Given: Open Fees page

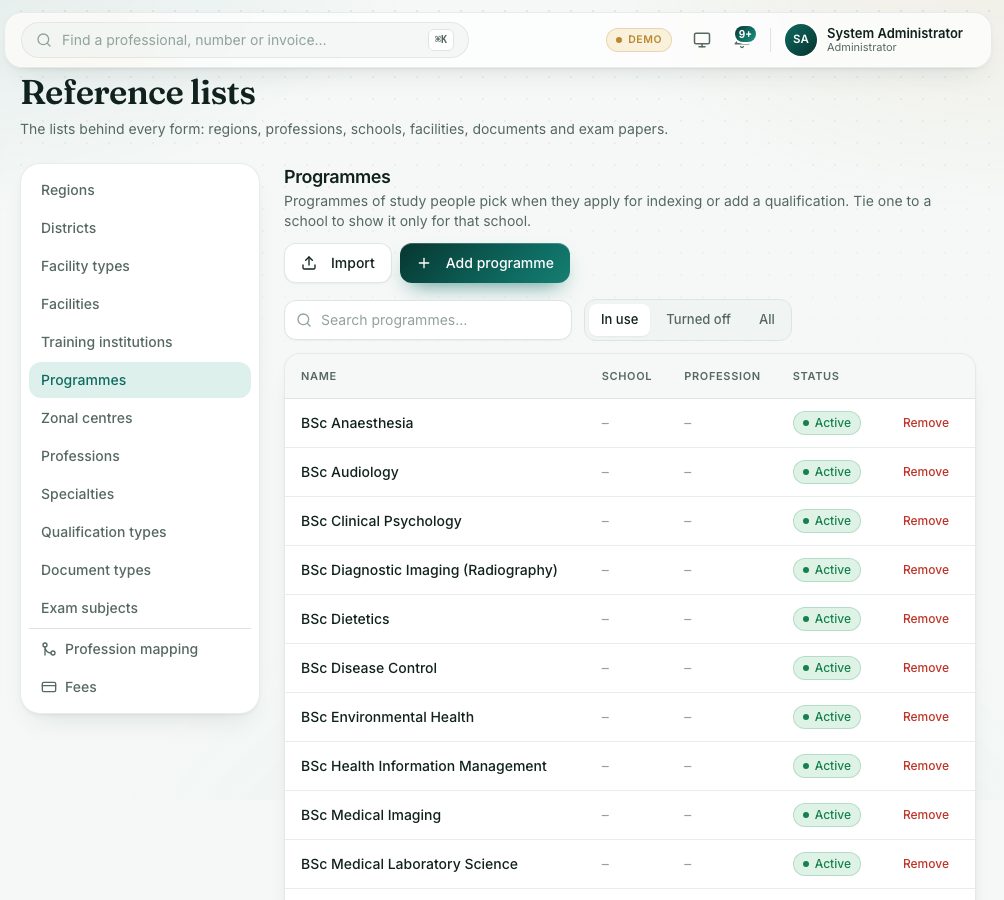Looking at the screenshot, I should click(x=140, y=687).
